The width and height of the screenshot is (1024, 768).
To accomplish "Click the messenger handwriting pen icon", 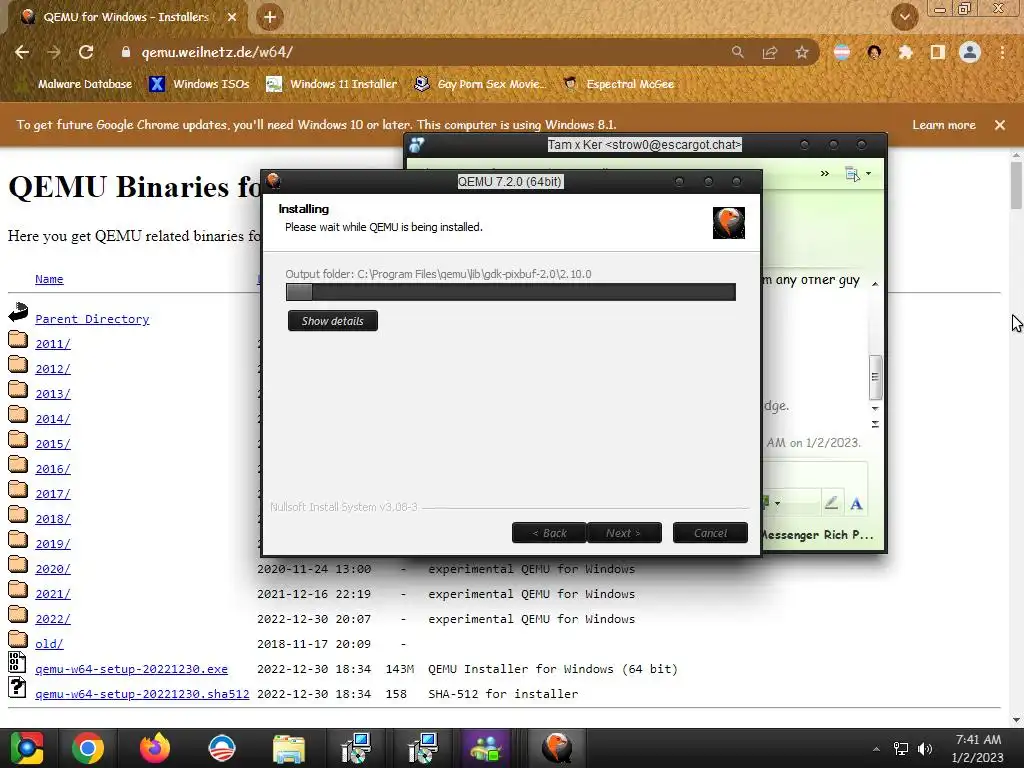I will pos(831,503).
